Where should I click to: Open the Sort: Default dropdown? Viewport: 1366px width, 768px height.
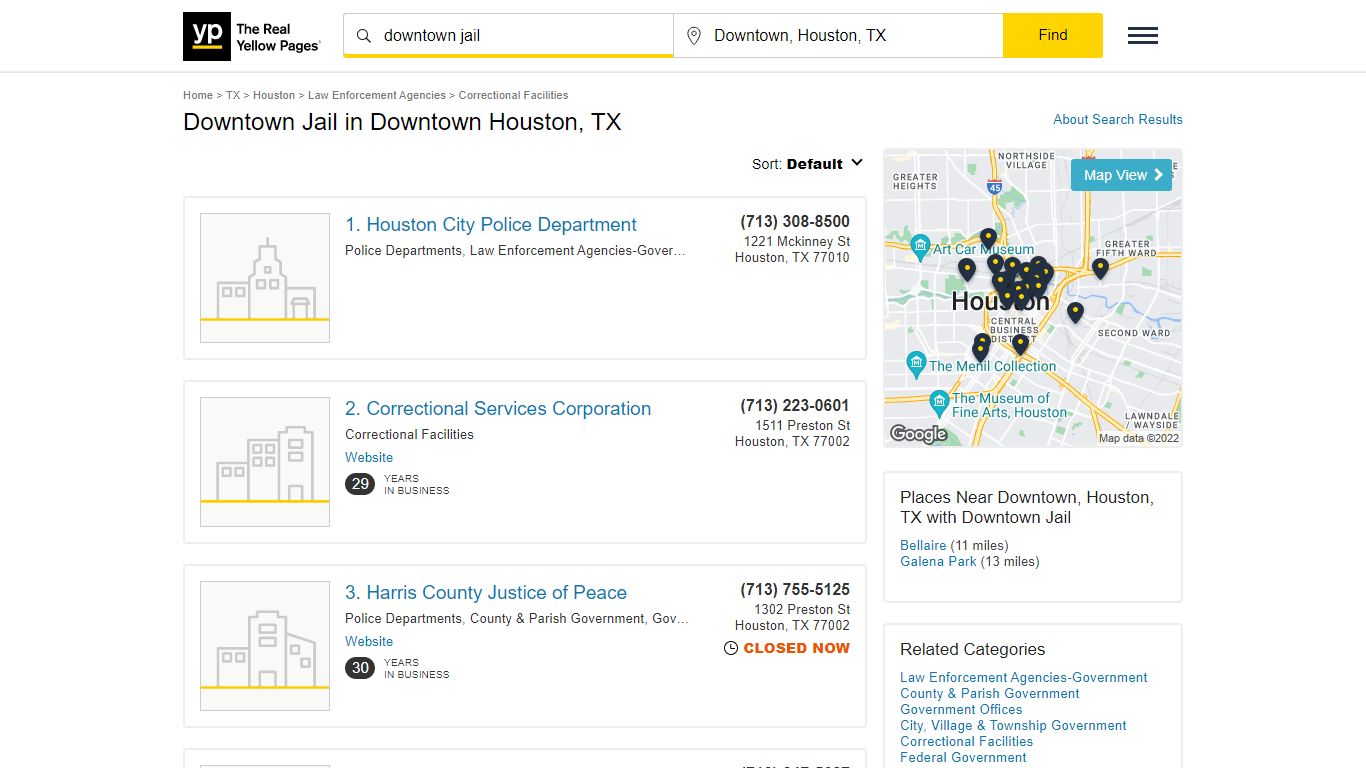click(x=807, y=164)
